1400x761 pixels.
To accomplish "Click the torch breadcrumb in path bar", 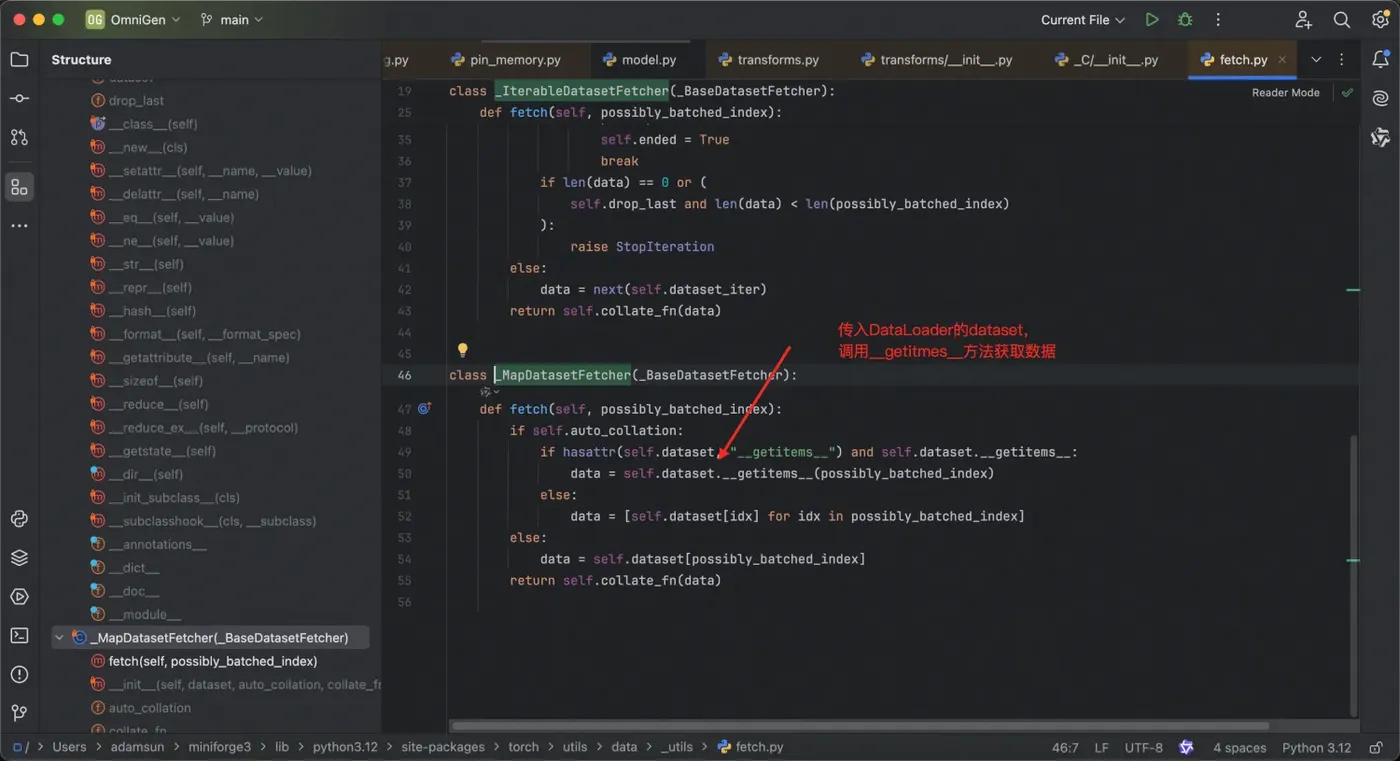I will [523, 747].
